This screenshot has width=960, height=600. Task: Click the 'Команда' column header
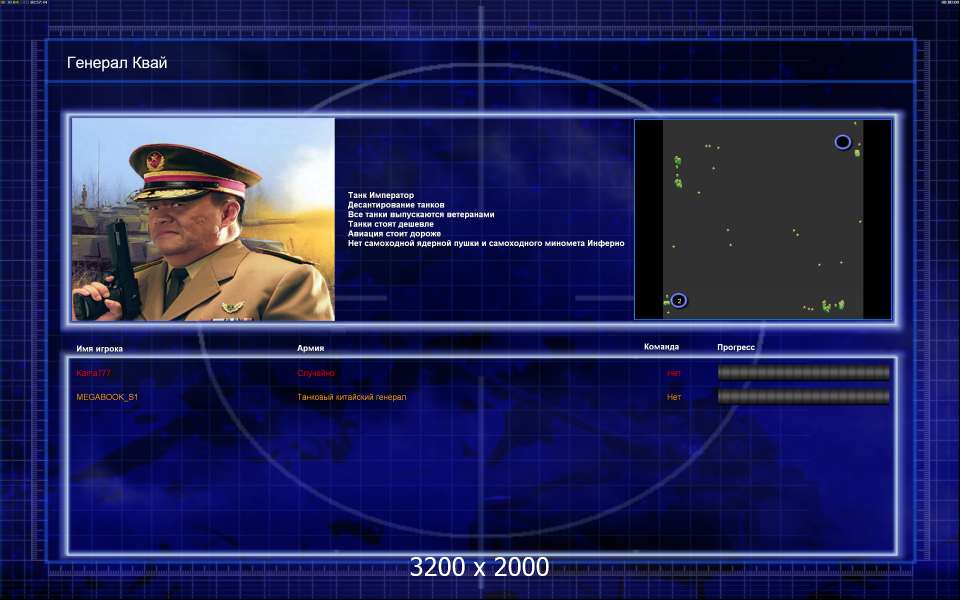[661, 347]
